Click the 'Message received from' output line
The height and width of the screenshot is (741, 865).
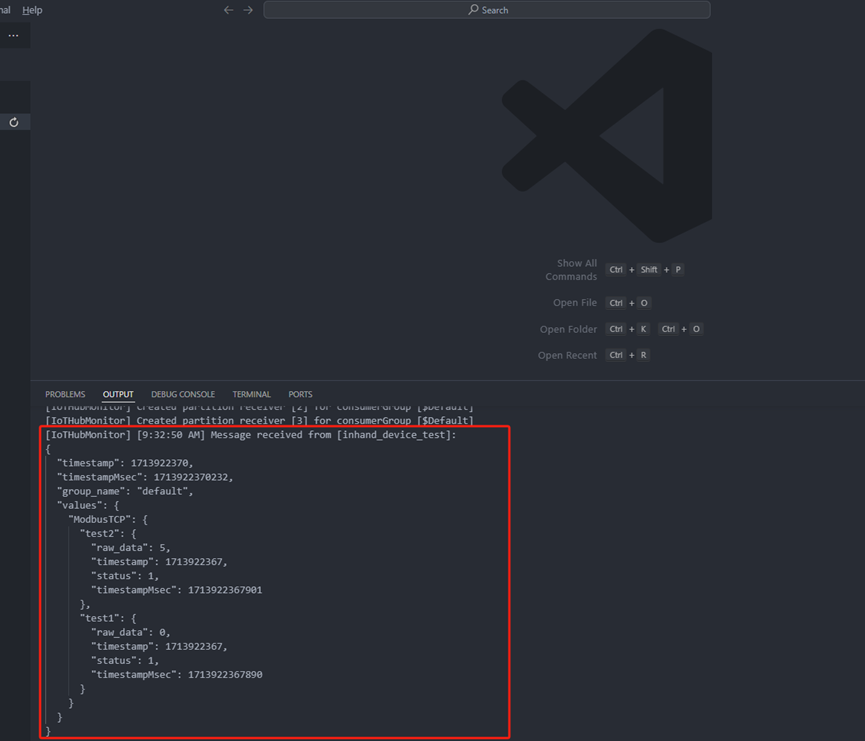coord(250,435)
